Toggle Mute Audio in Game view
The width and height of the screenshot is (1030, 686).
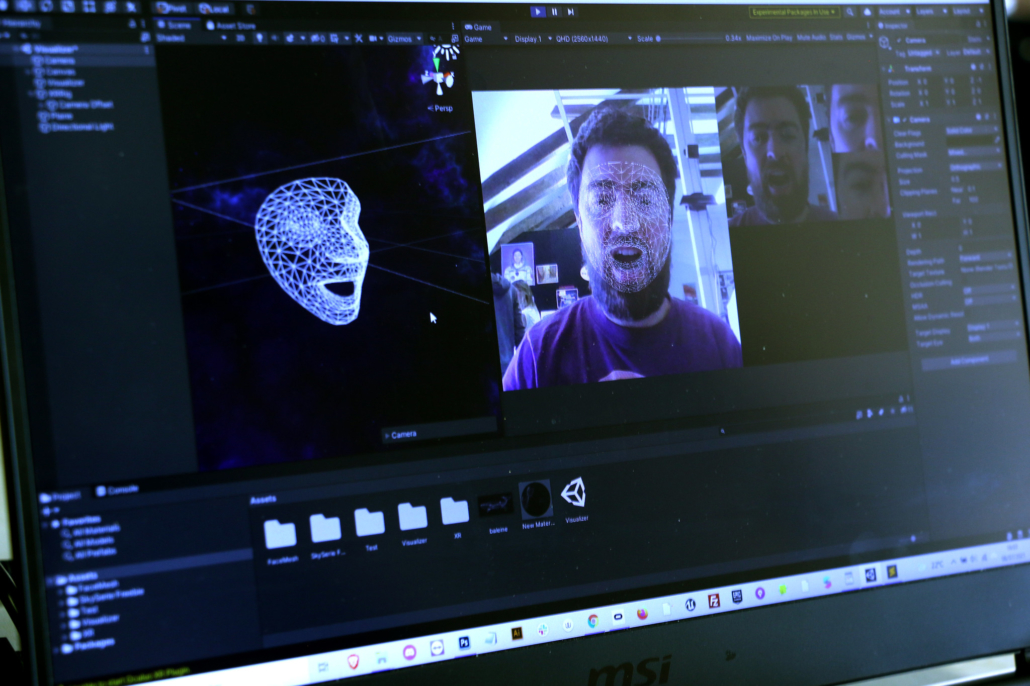click(x=812, y=37)
